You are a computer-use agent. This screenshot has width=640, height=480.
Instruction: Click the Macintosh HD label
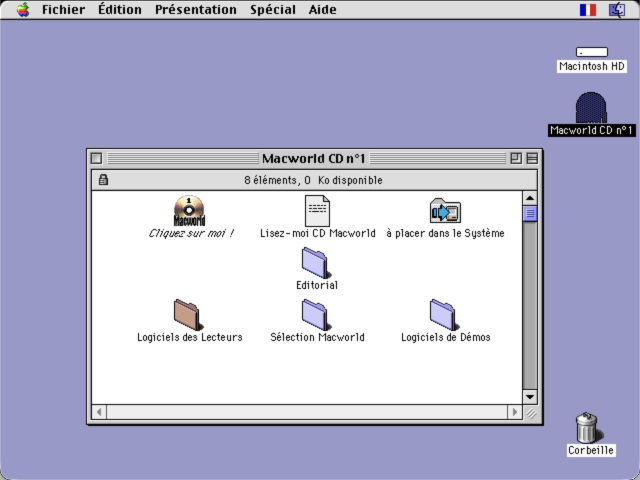tap(592, 66)
